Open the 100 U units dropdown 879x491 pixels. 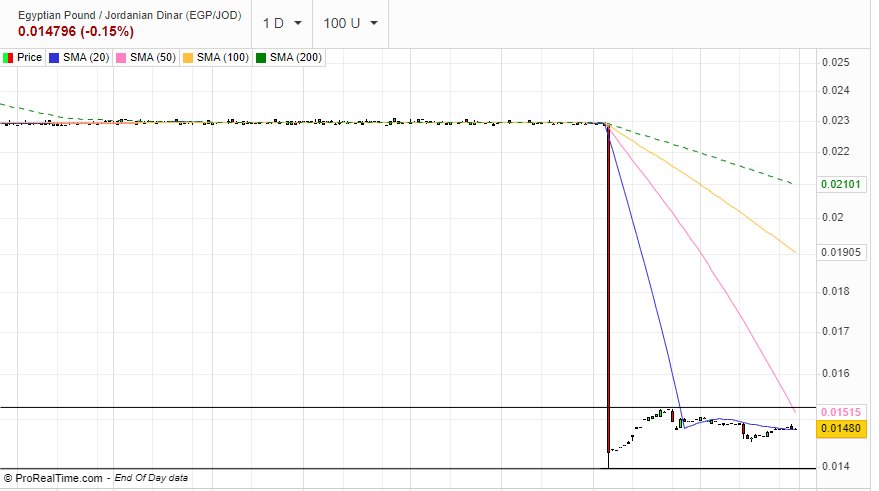point(350,24)
